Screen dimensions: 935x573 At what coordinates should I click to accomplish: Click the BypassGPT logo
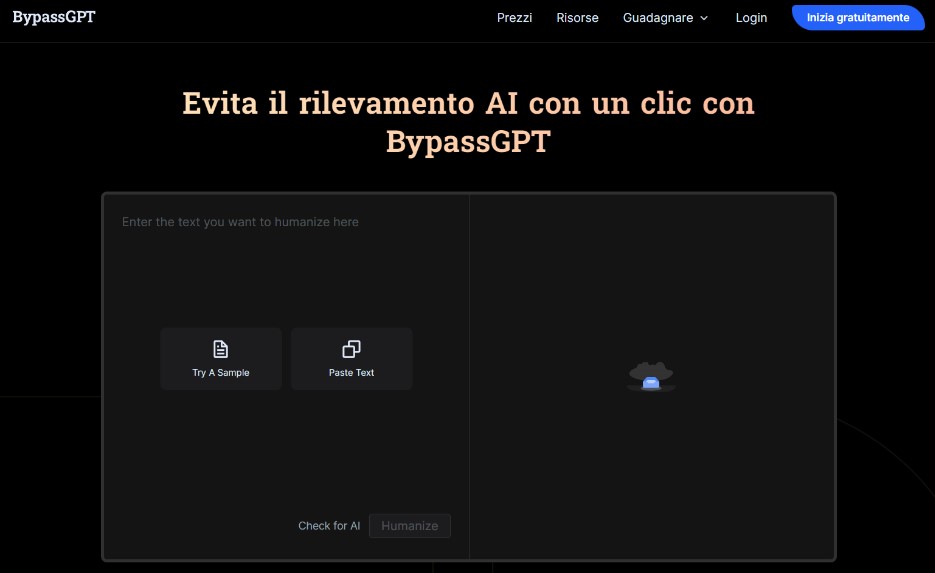click(x=54, y=17)
